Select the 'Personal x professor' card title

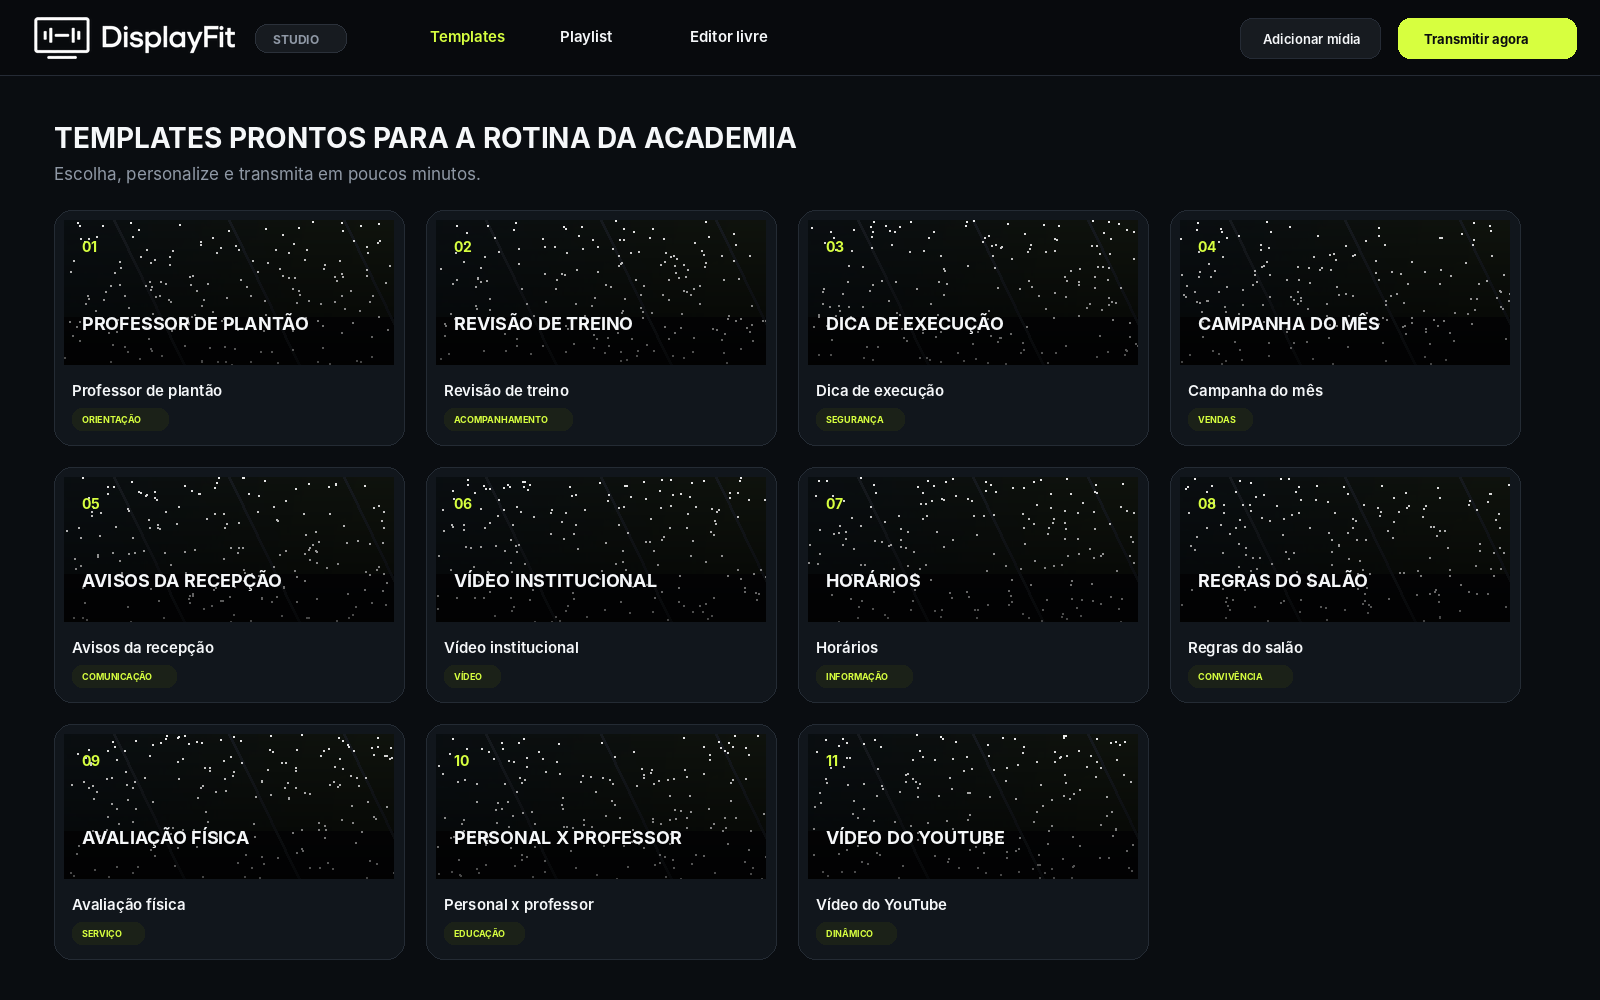519,905
